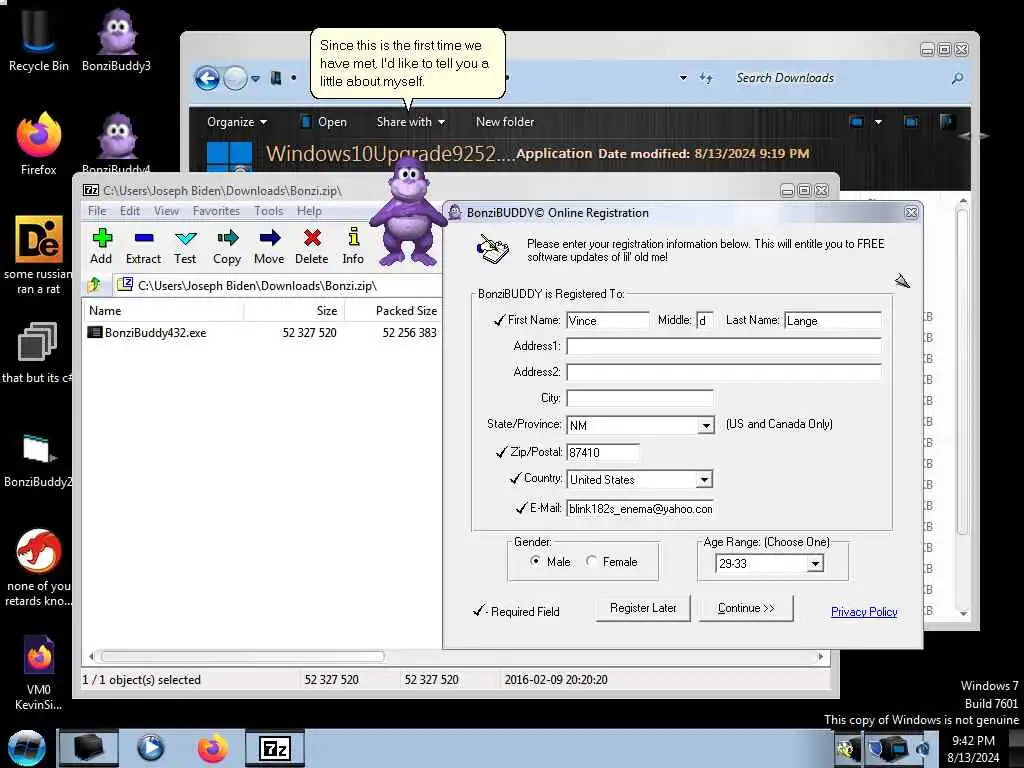Open the 7-Zip File menu
1024x768 pixels.
pos(97,211)
